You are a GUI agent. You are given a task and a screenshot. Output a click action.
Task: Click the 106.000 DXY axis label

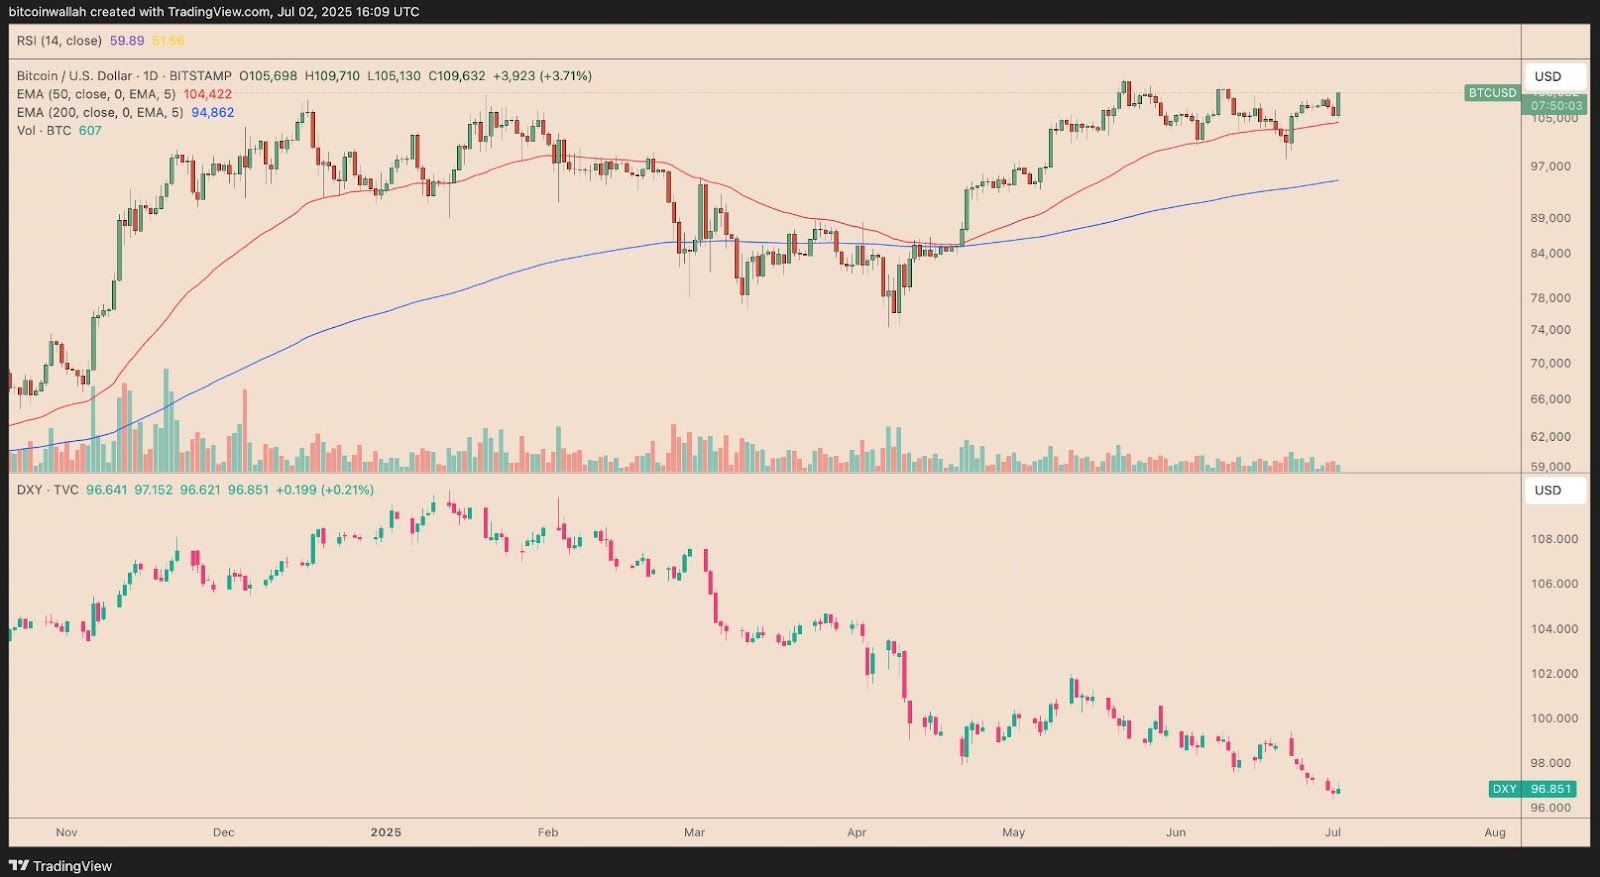point(1554,584)
